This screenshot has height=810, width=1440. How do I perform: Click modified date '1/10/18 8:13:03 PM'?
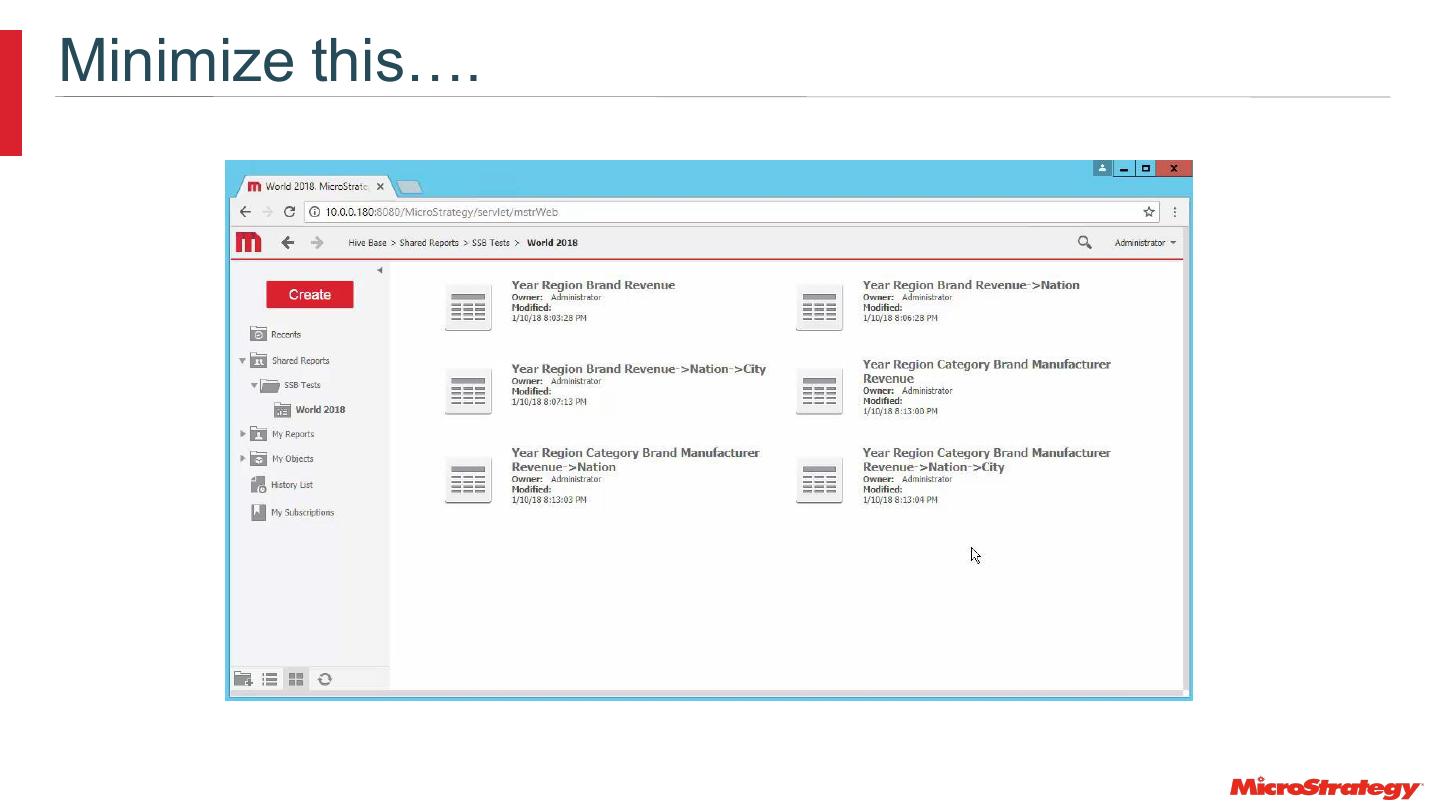(549, 500)
